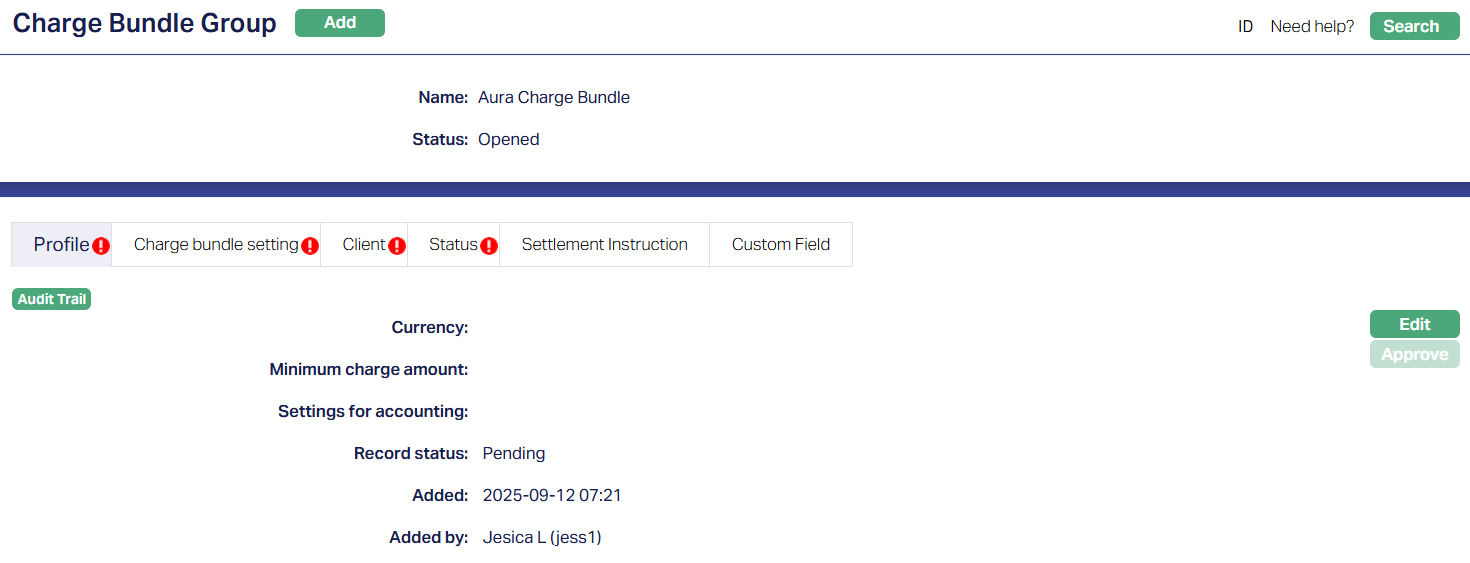
Task: Click the greyed-out Approve button
Action: pyautogui.click(x=1414, y=354)
